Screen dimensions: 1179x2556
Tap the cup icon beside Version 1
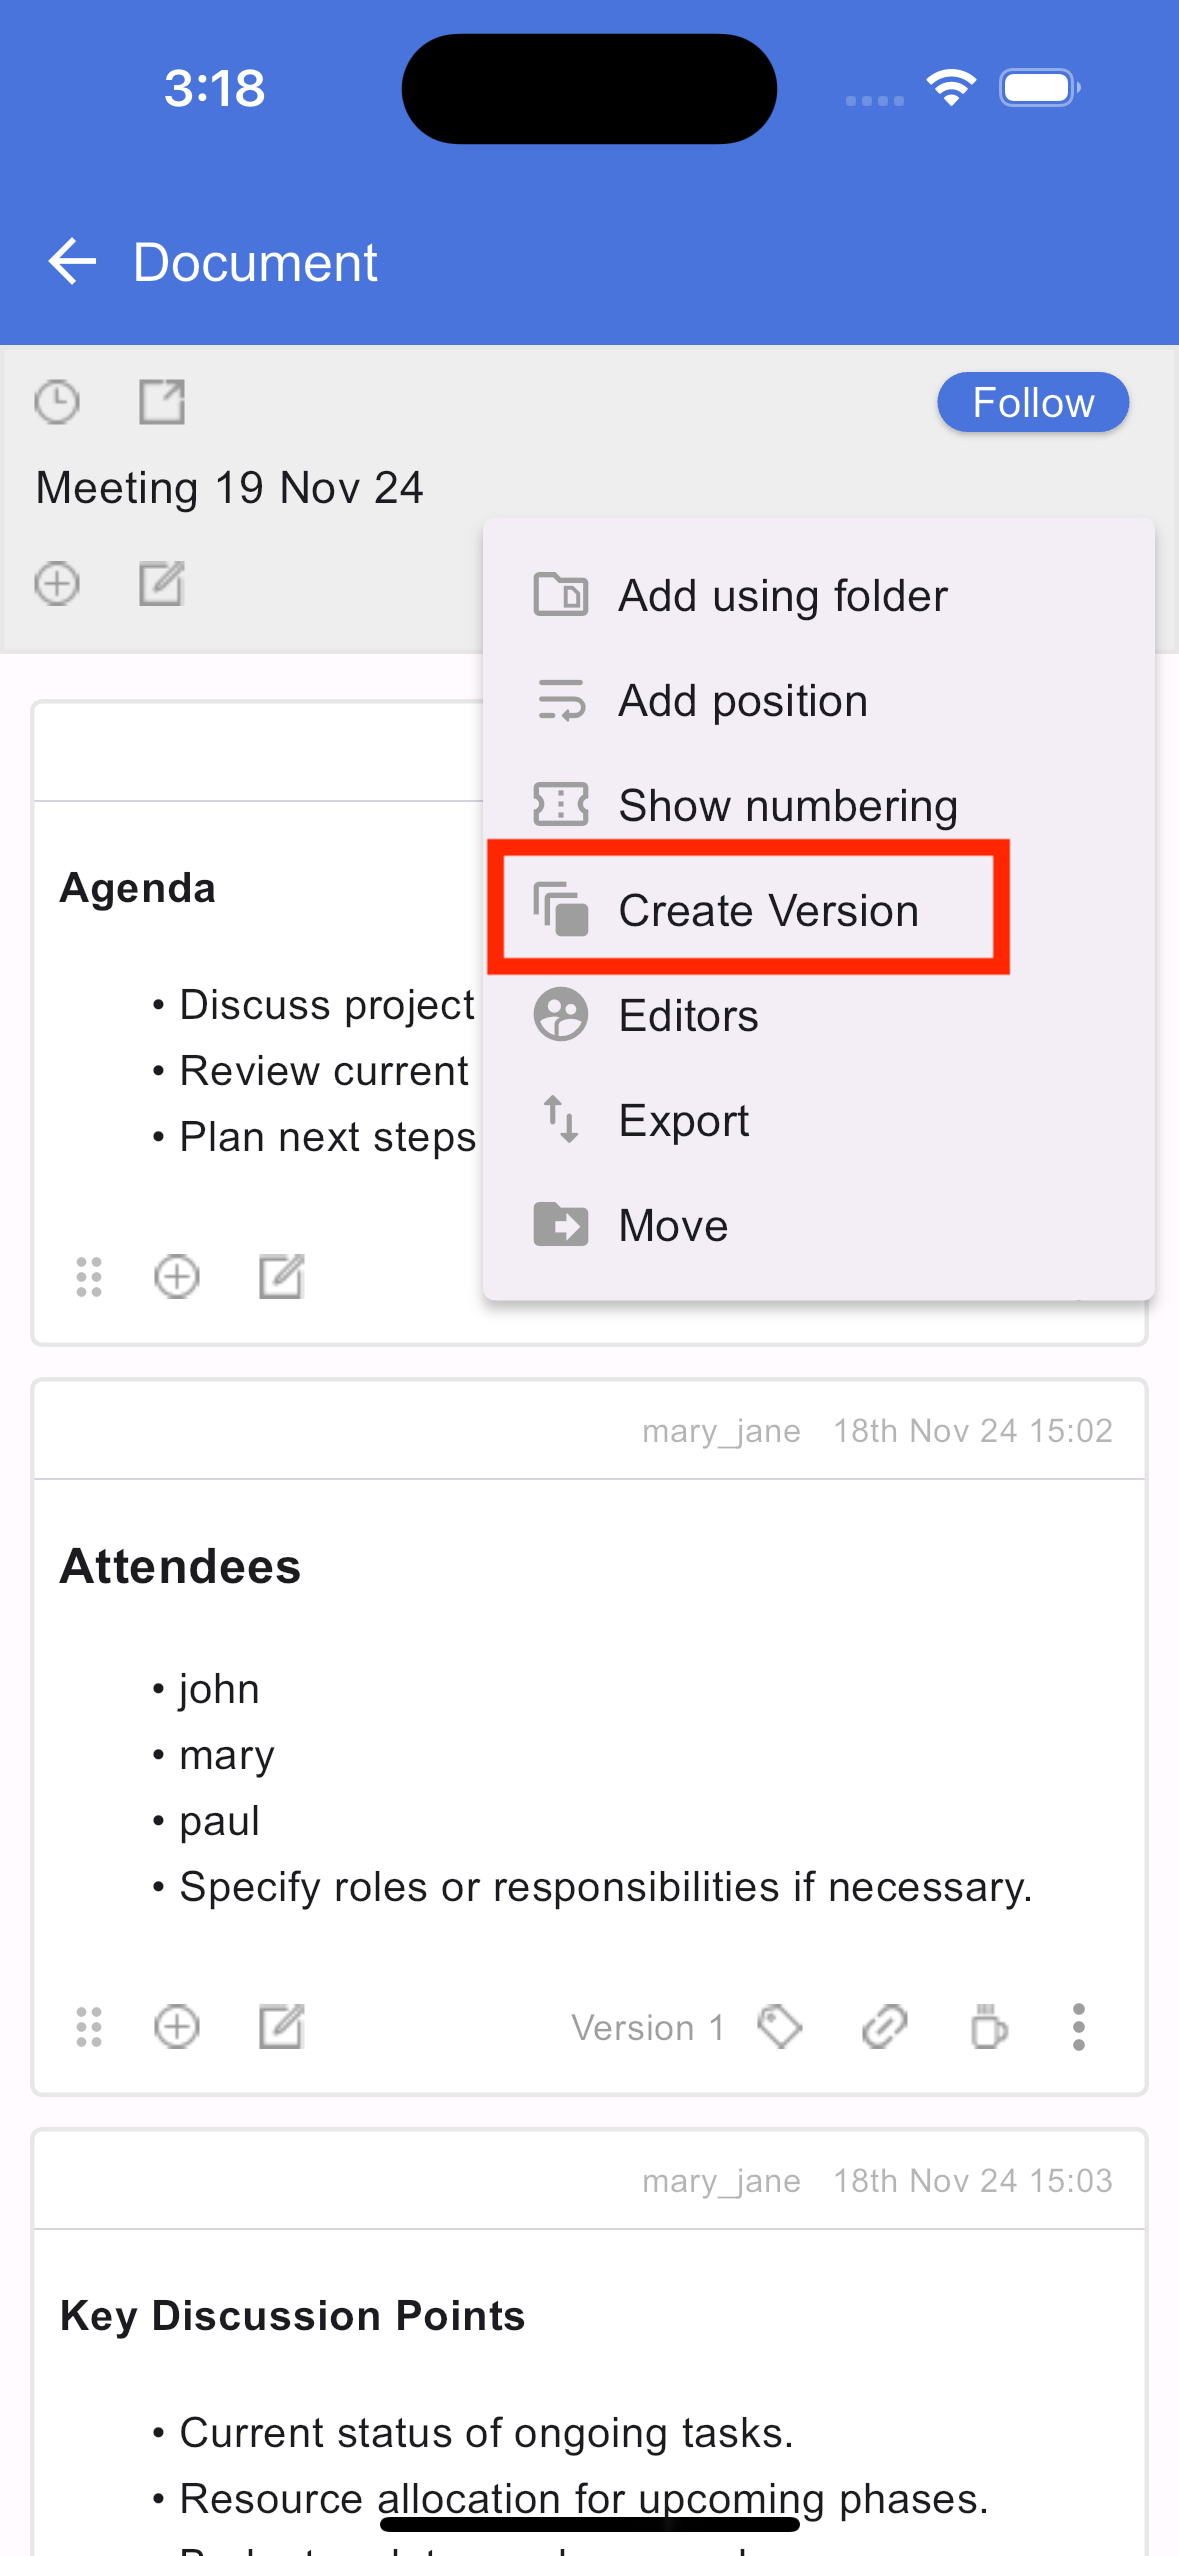(x=988, y=2028)
